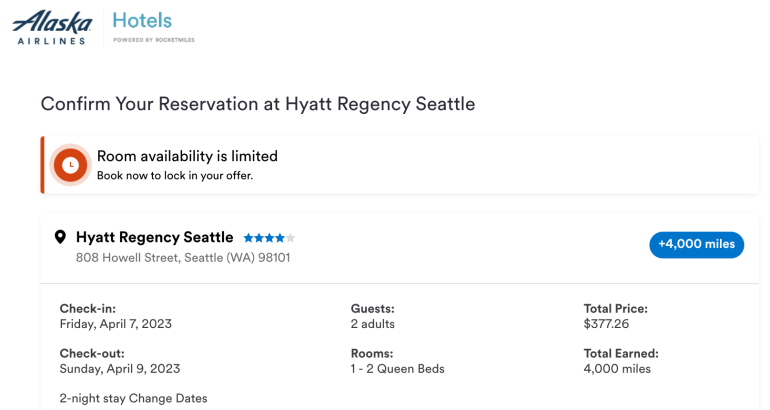Click the Room availability is limited message
The height and width of the screenshot is (410, 770).
point(187,156)
